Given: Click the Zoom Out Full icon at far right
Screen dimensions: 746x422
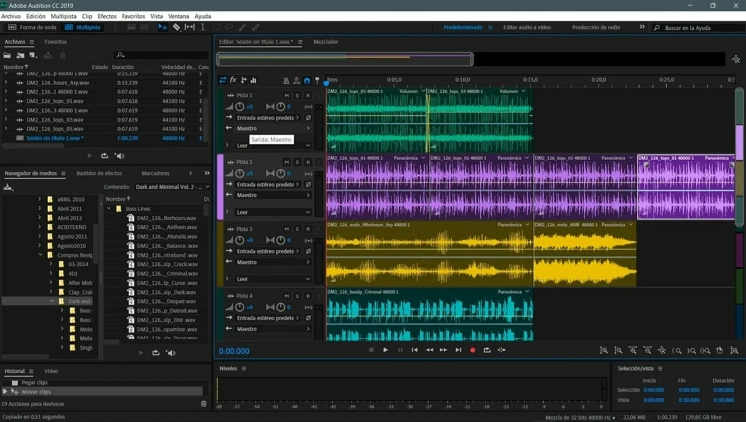Looking at the screenshot, I should [x=735, y=351].
